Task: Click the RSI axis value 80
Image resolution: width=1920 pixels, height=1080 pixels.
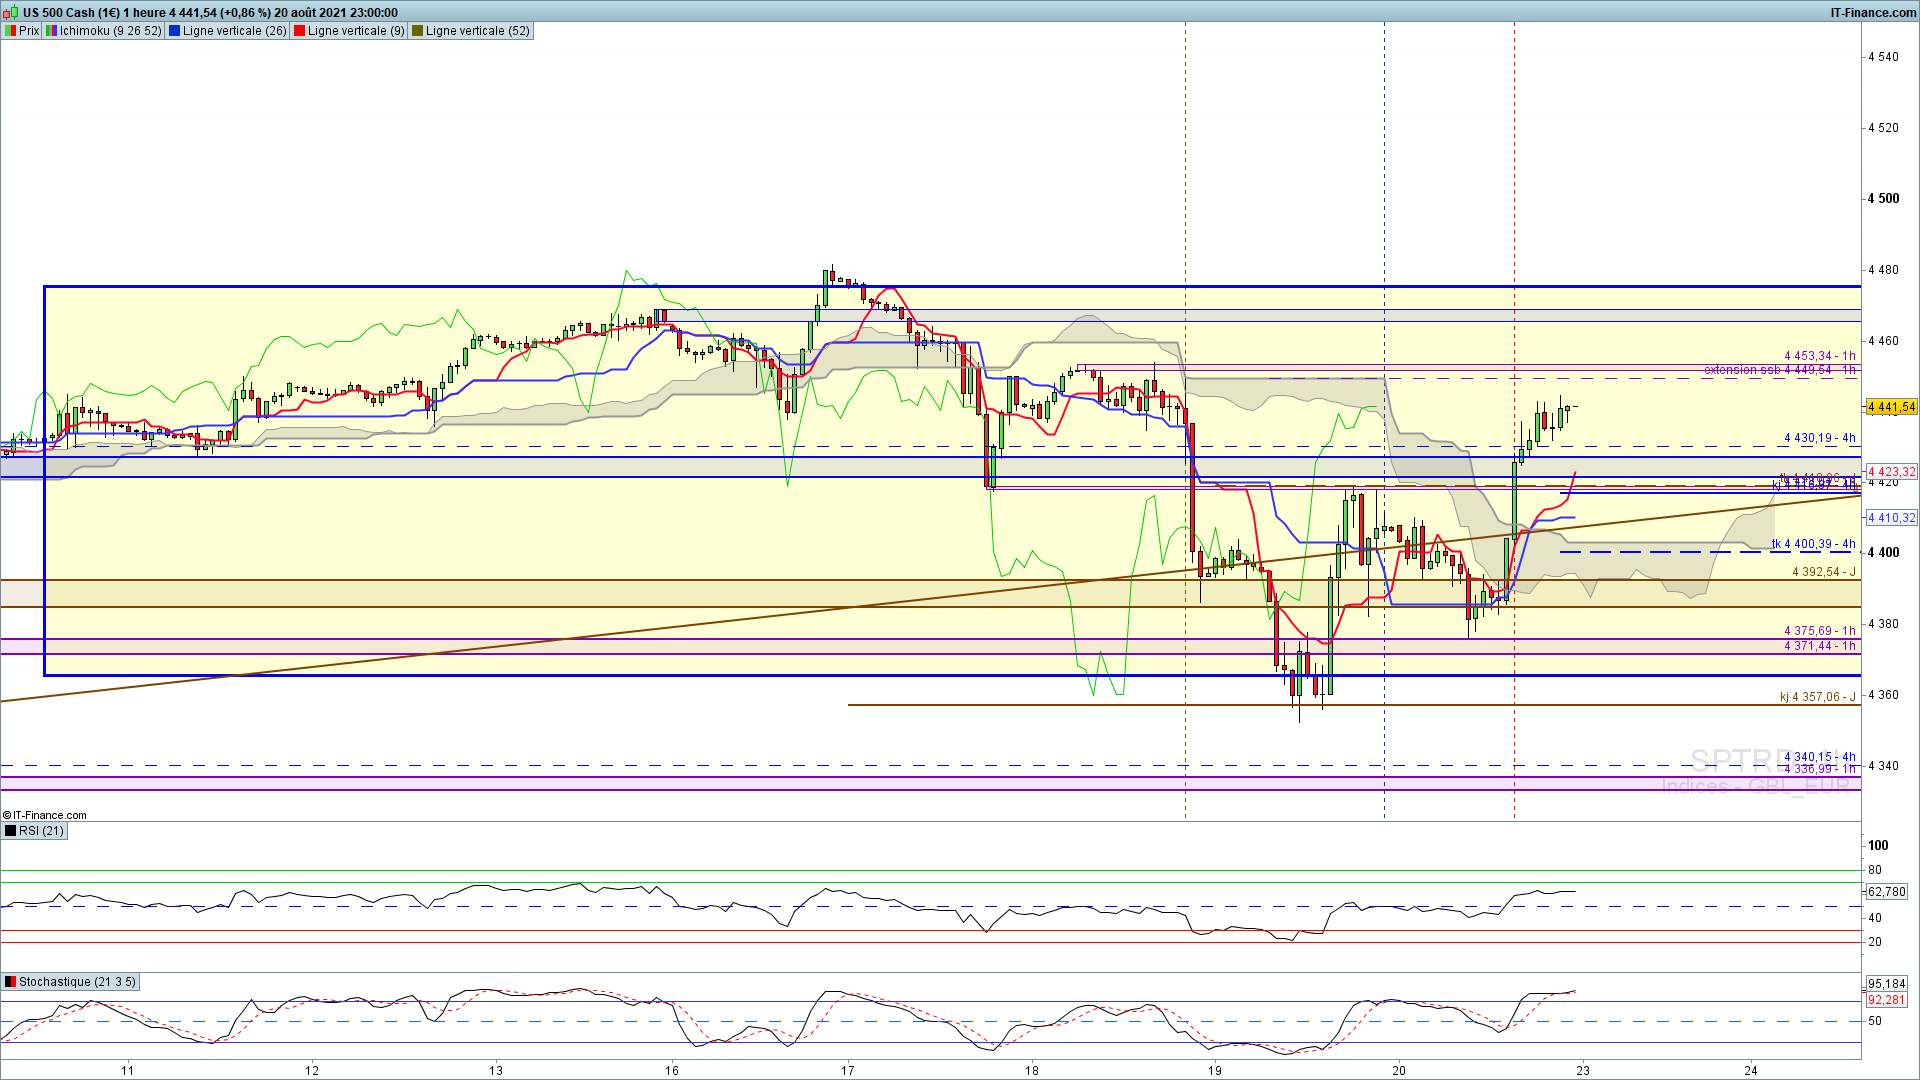Action: [1875, 870]
